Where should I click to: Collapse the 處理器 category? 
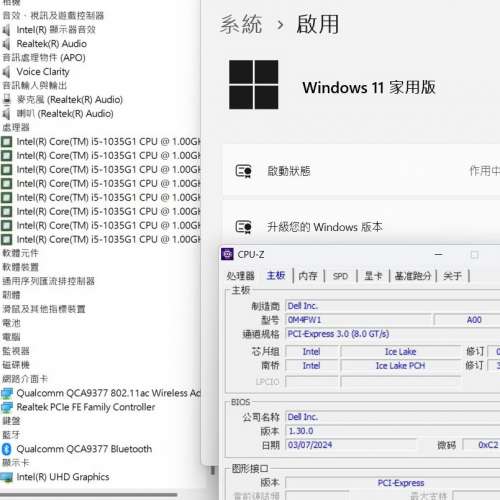coord(16,128)
